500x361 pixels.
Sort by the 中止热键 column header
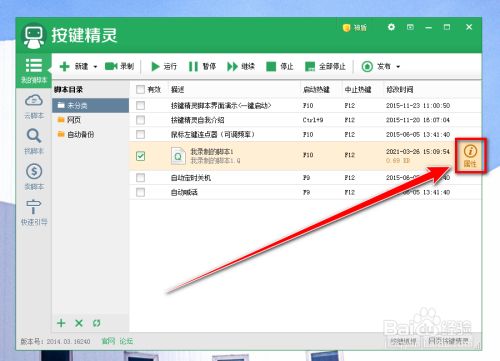click(x=358, y=89)
